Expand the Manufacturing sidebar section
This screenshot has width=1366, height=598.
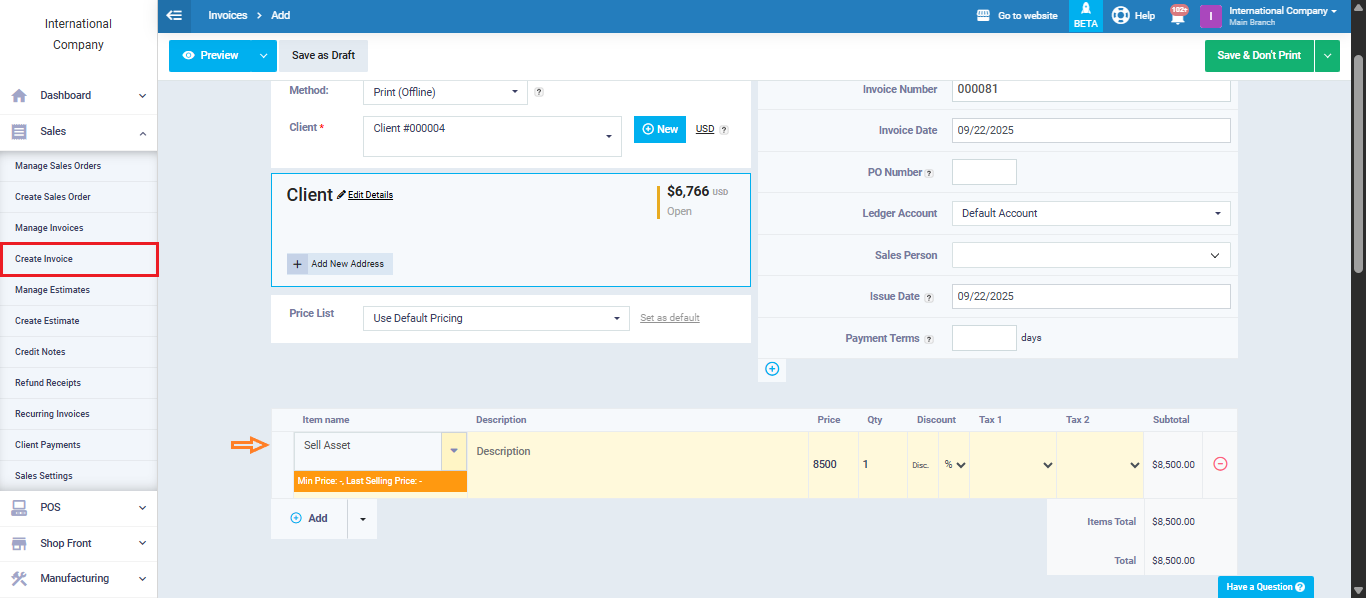[x=78, y=578]
